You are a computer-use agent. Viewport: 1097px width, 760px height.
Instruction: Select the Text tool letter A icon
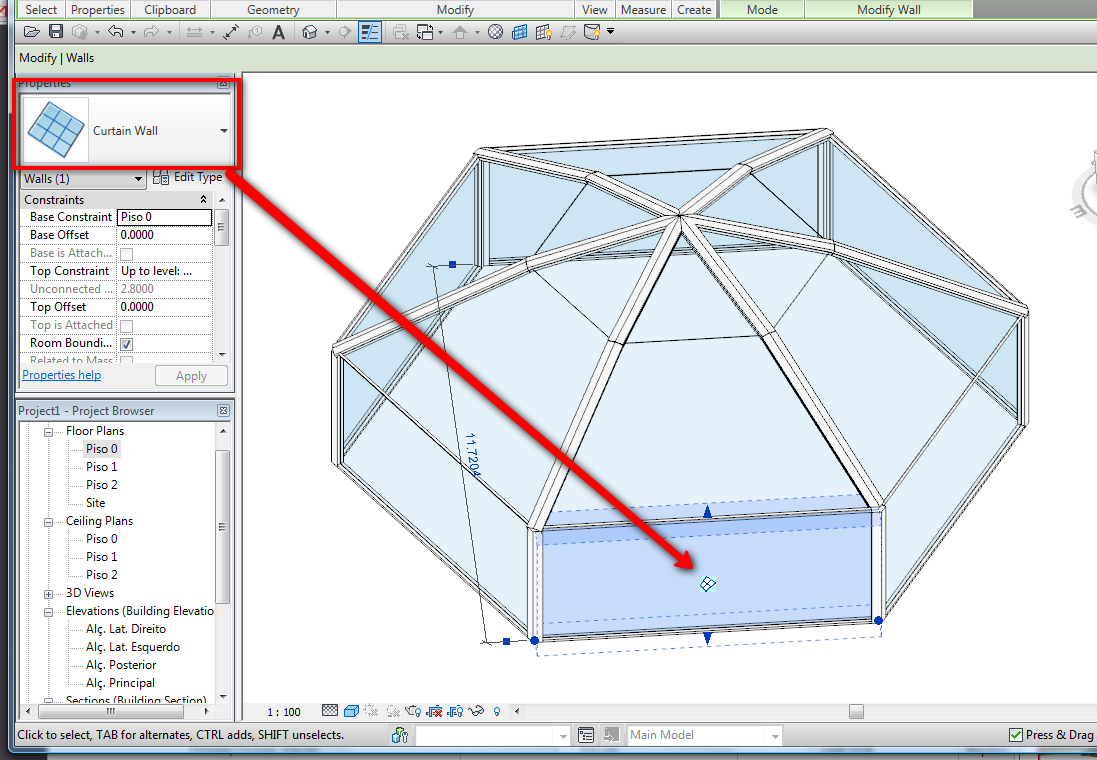point(278,32)
